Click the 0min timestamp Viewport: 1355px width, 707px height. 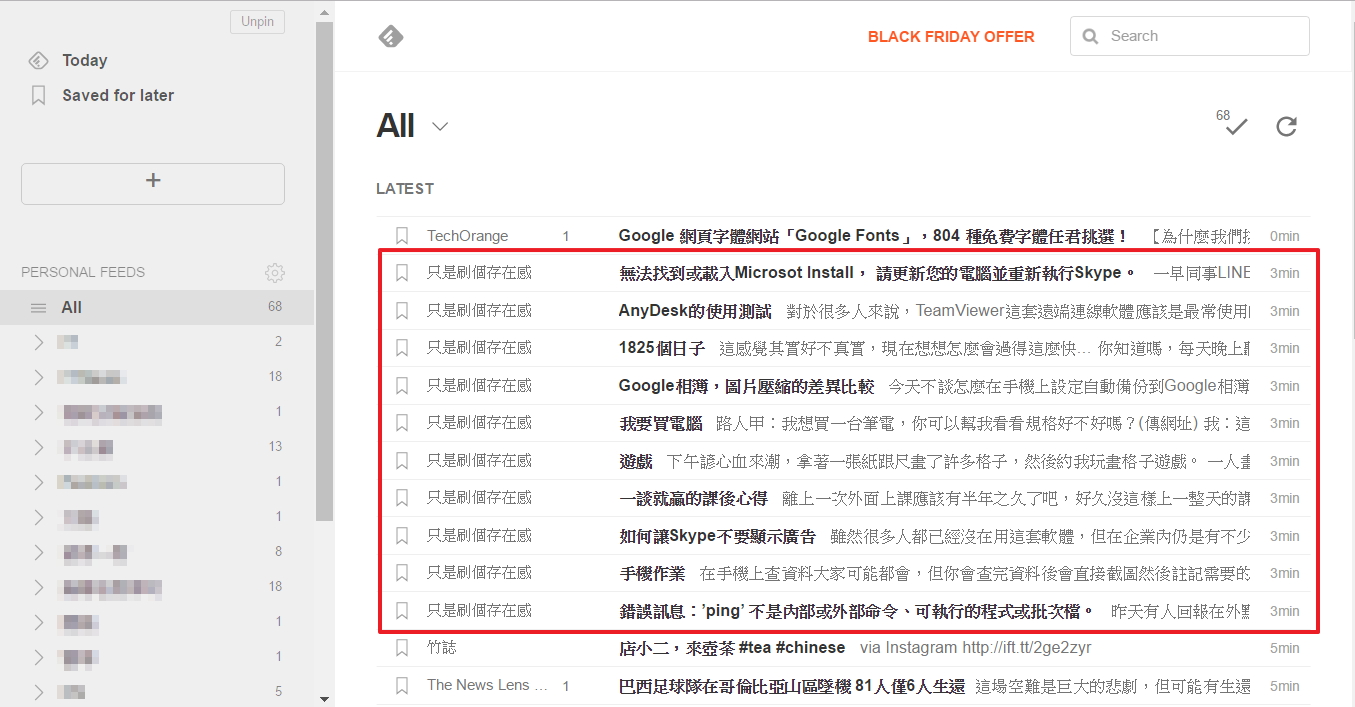pos(1284,236)
